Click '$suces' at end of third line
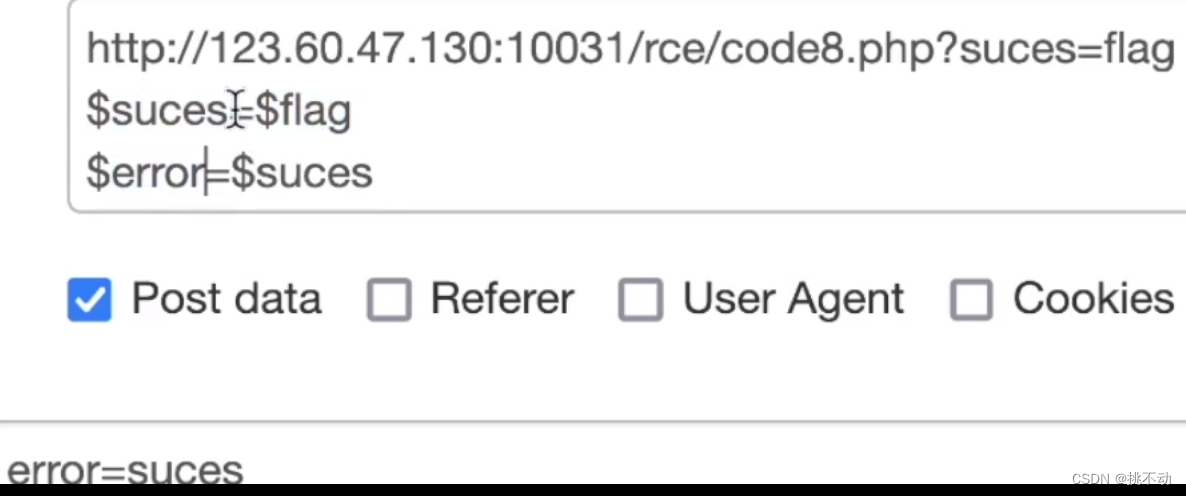 click(301, 173)
